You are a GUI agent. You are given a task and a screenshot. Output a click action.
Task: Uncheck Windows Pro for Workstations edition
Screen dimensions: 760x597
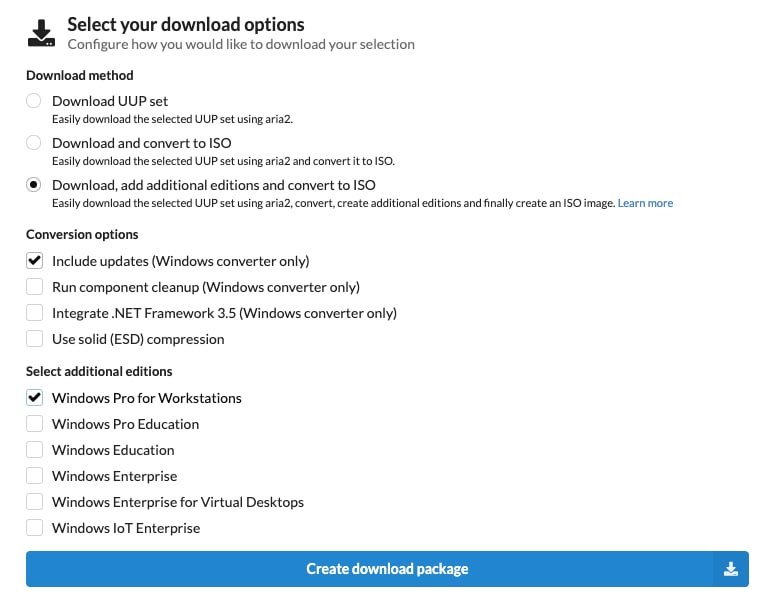pyautogui.click(x=34, y=398)
